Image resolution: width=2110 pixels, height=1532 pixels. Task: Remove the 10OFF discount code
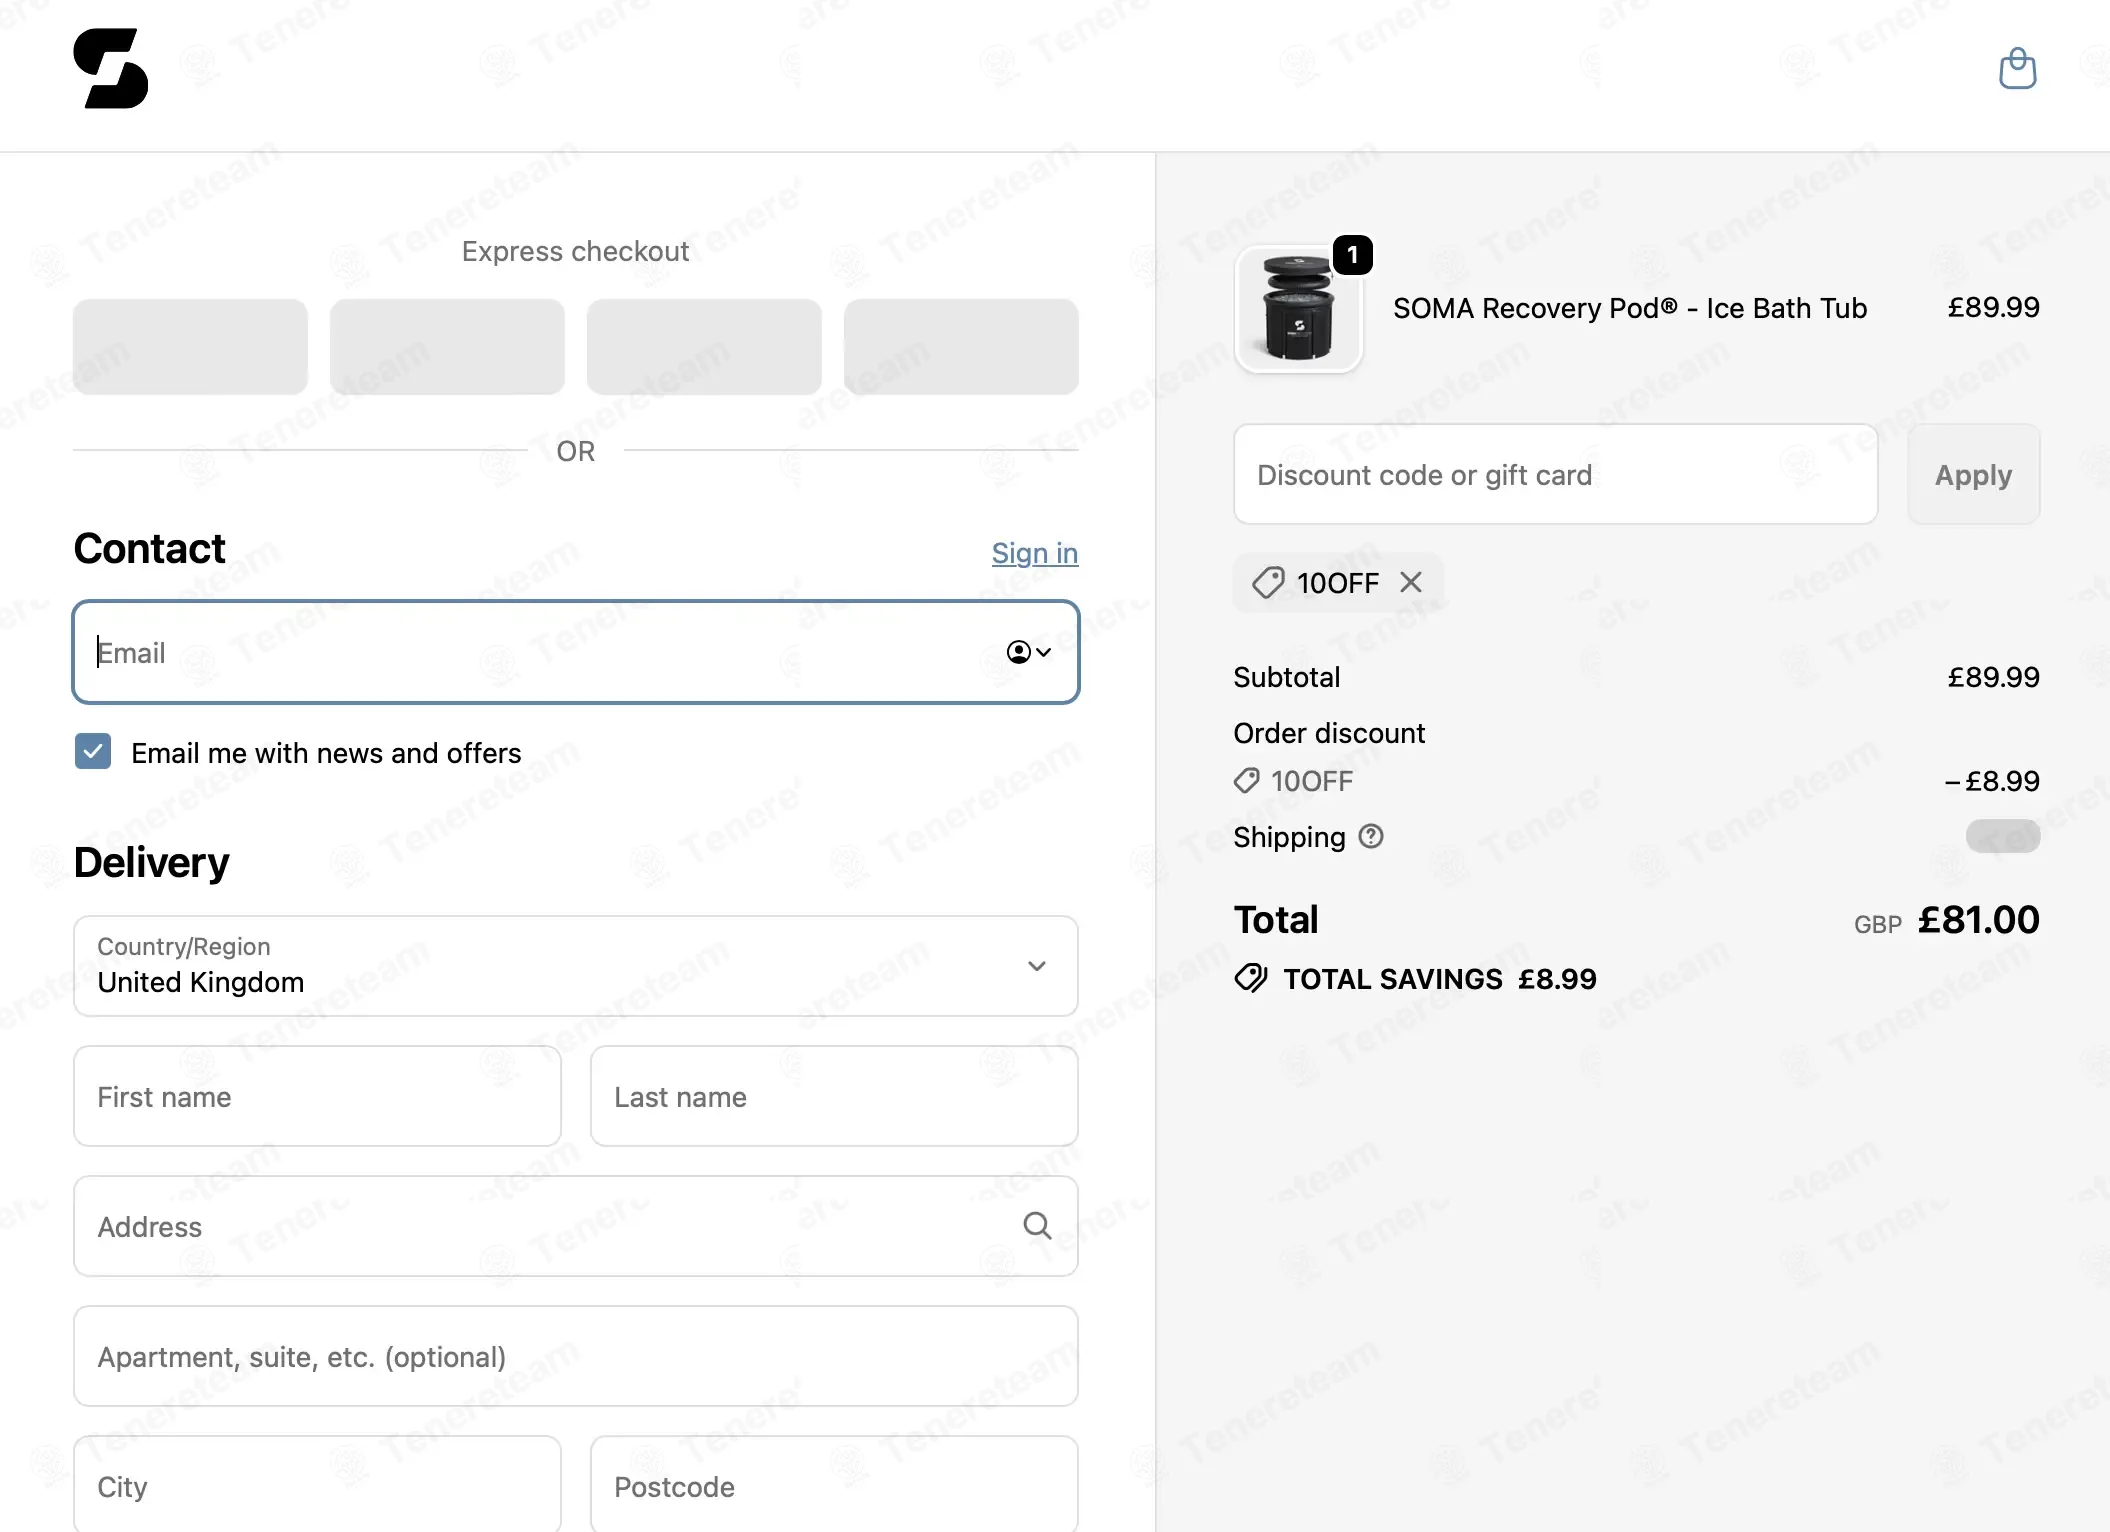point(1410,582)
